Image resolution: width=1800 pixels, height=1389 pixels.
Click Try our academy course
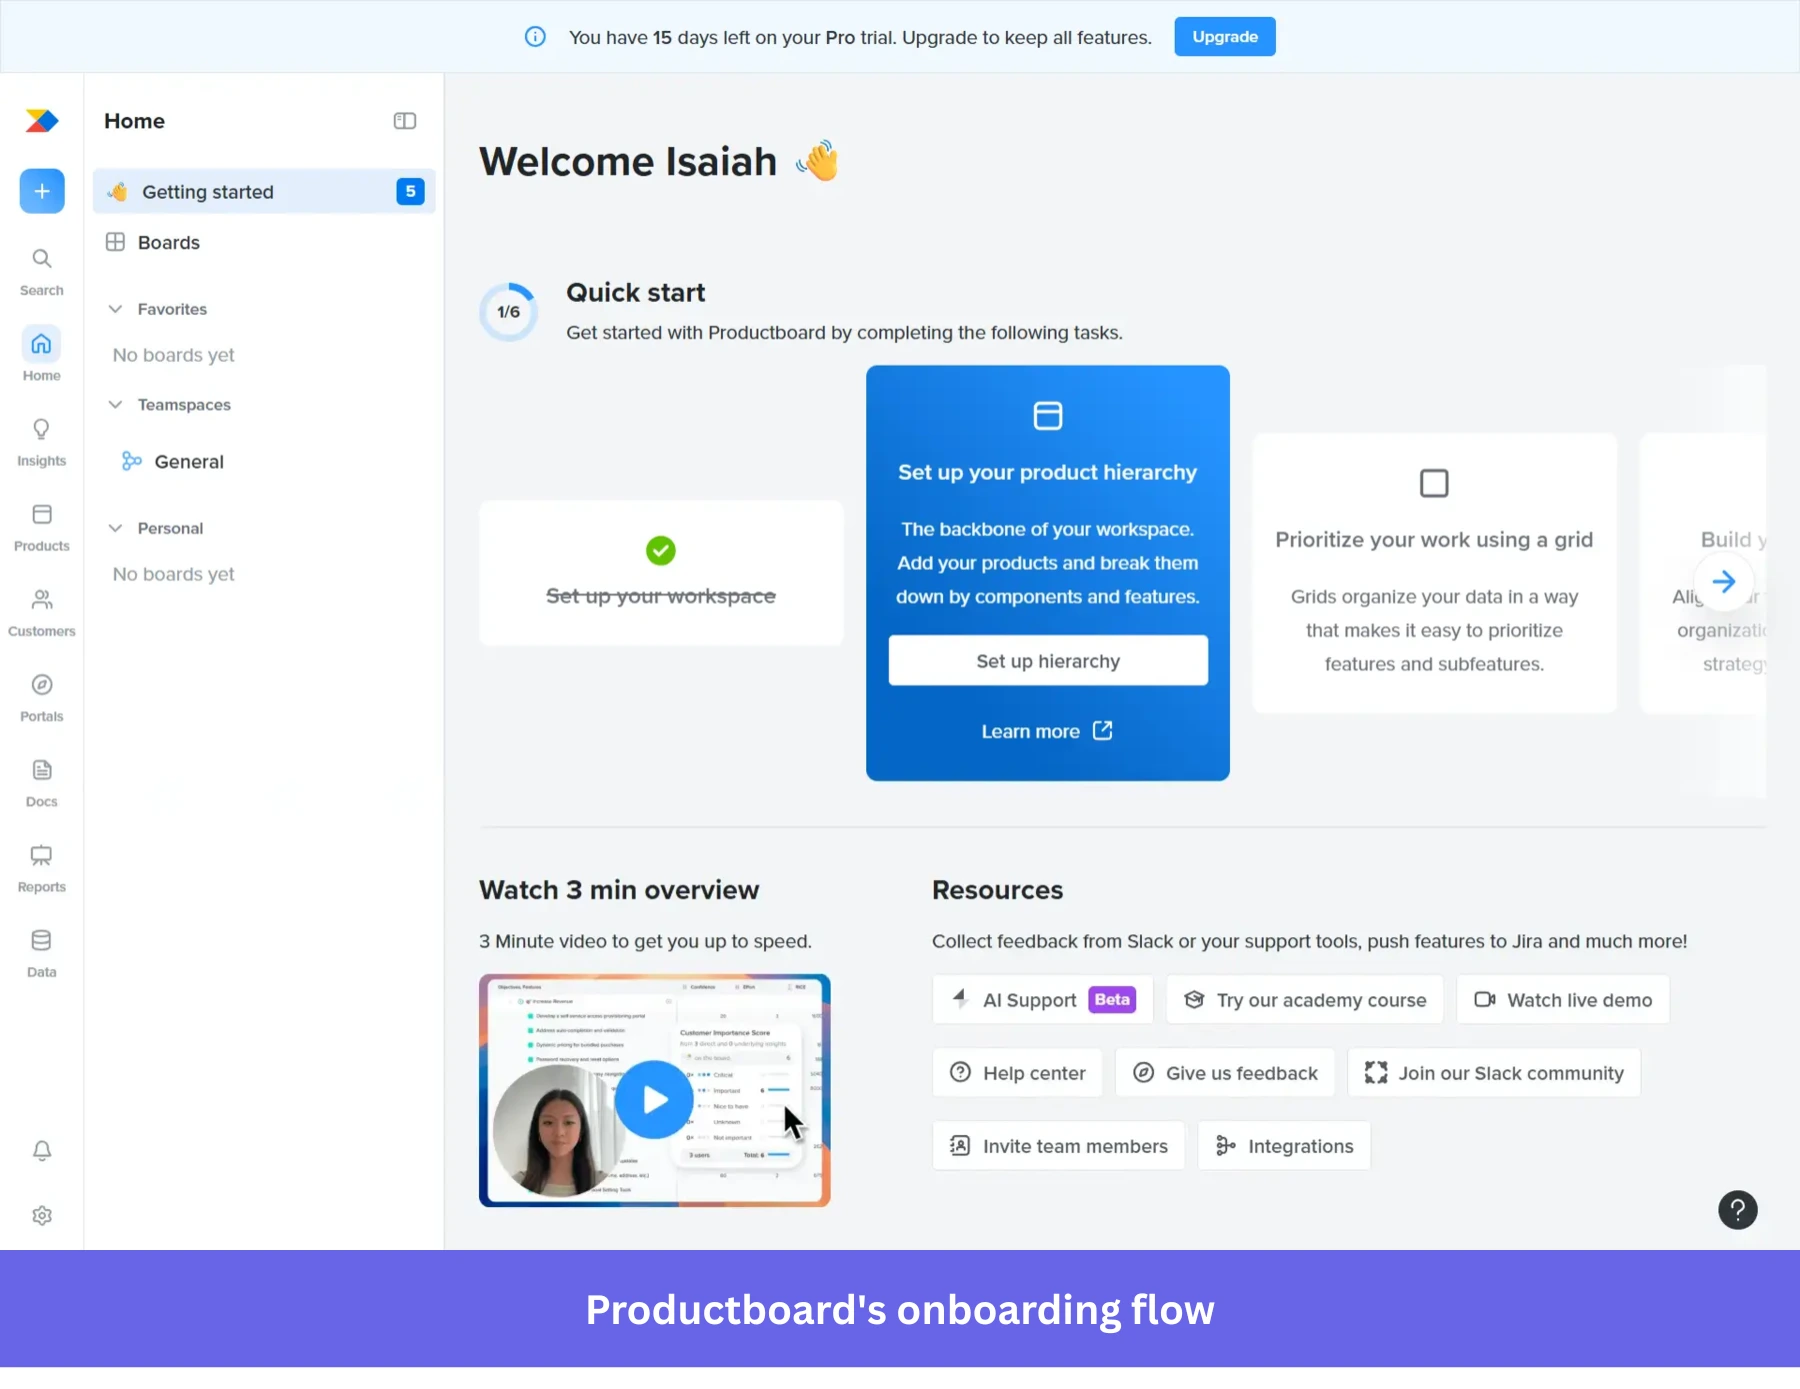pyautogui.click(x=1305, y=1000)
